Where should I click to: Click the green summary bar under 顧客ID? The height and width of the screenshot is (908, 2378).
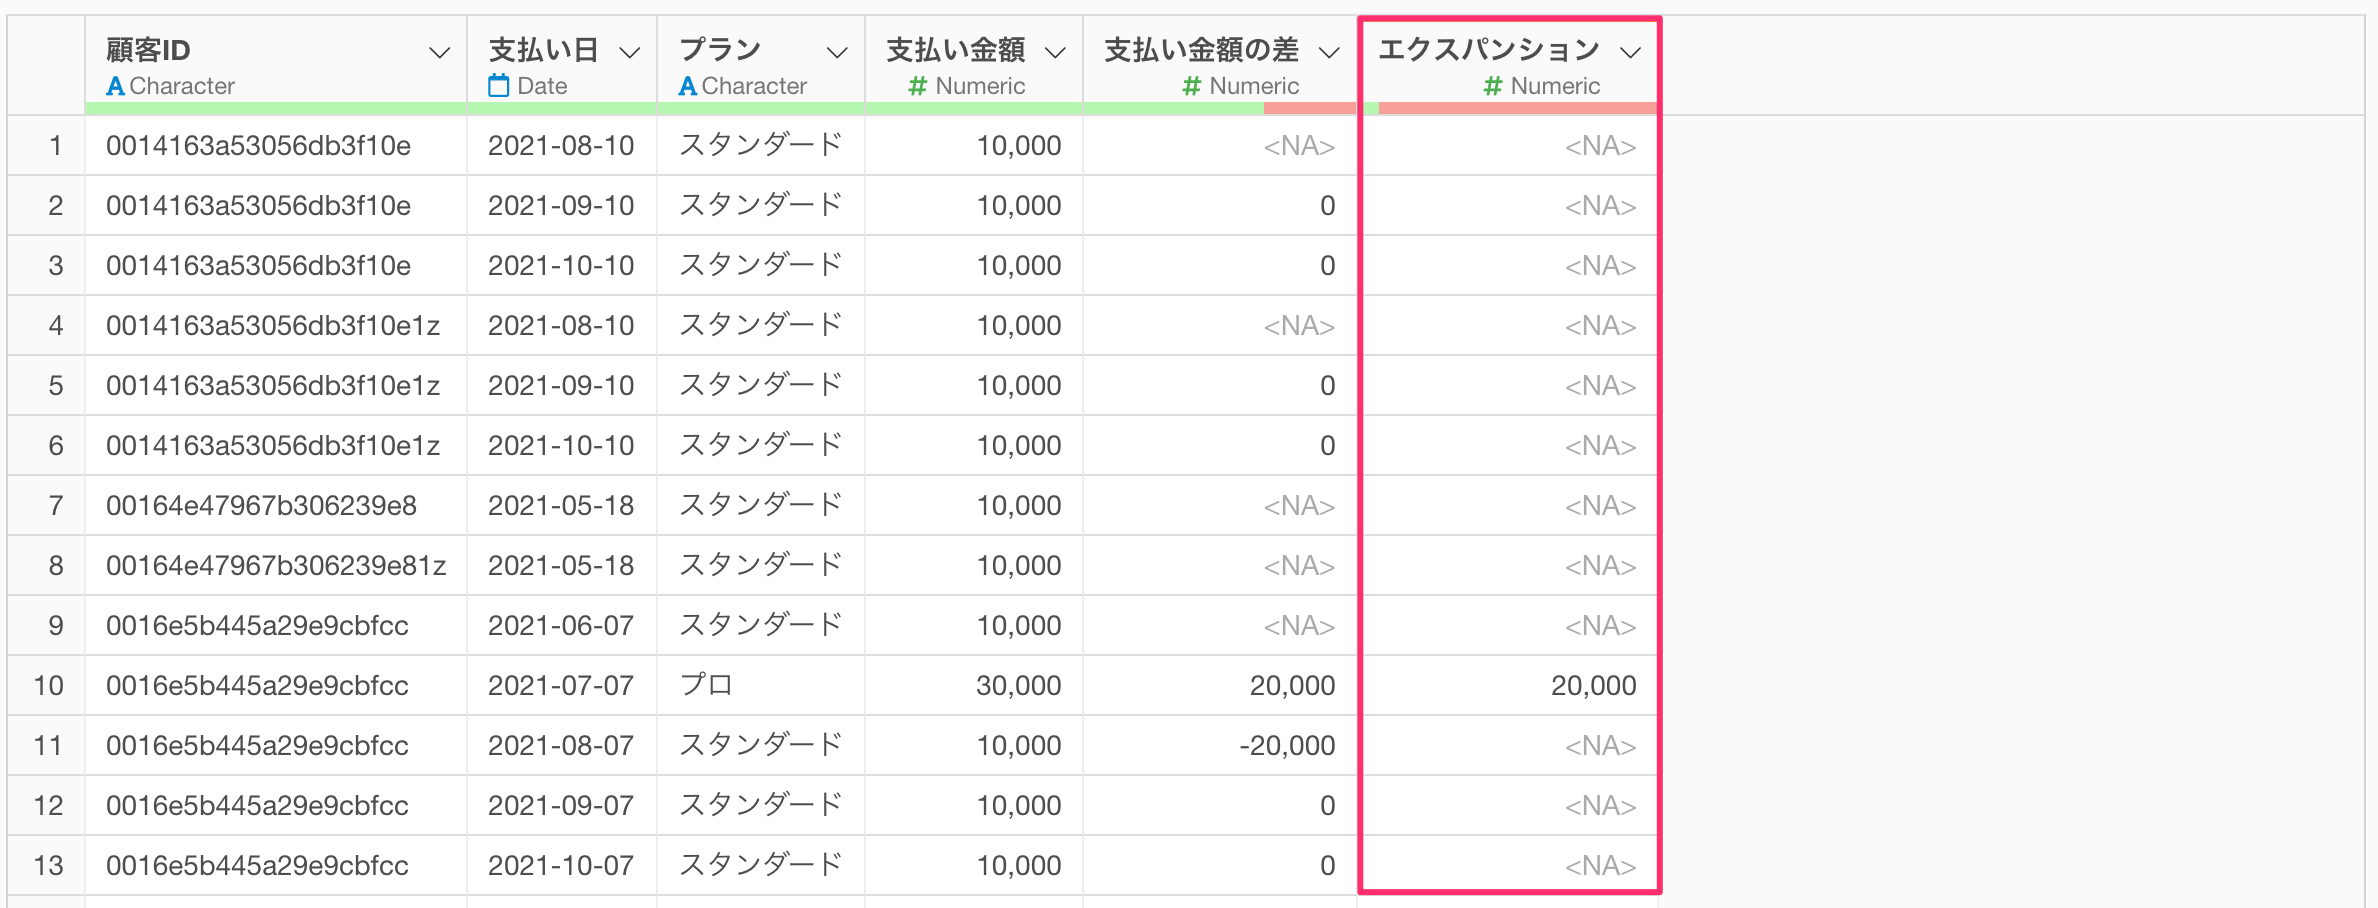[x=275, y=108]
